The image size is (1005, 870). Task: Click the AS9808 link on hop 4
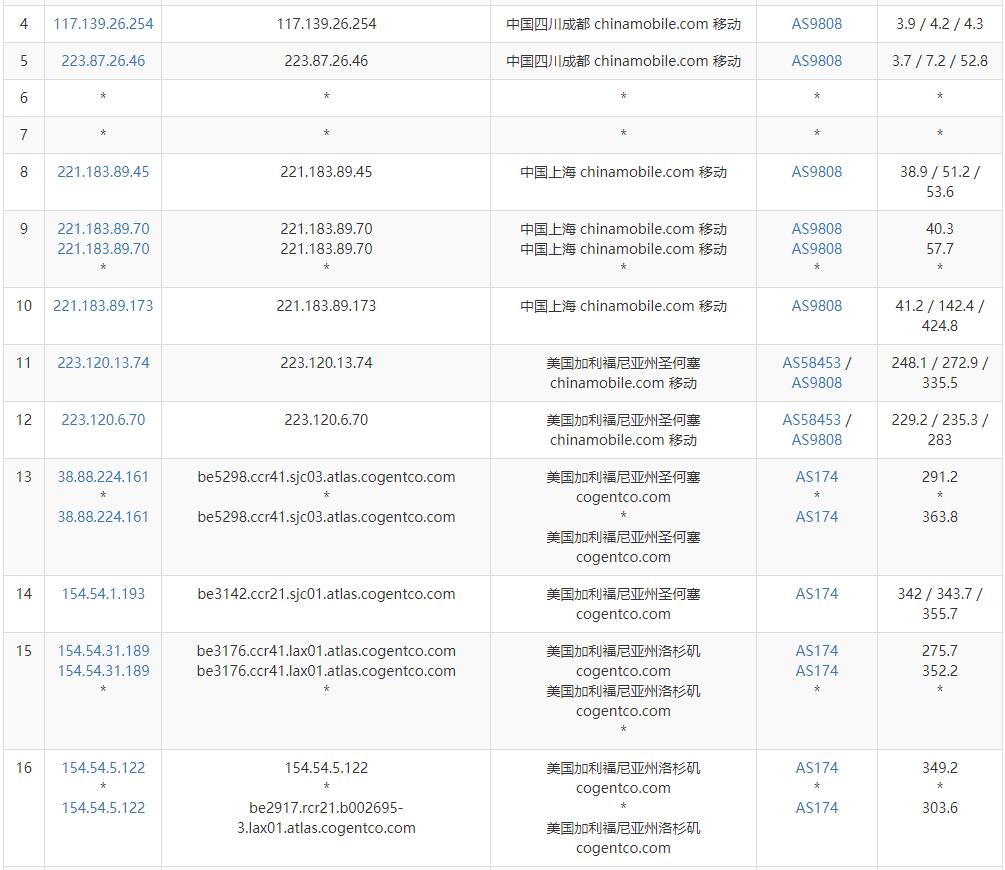point(816,23)
